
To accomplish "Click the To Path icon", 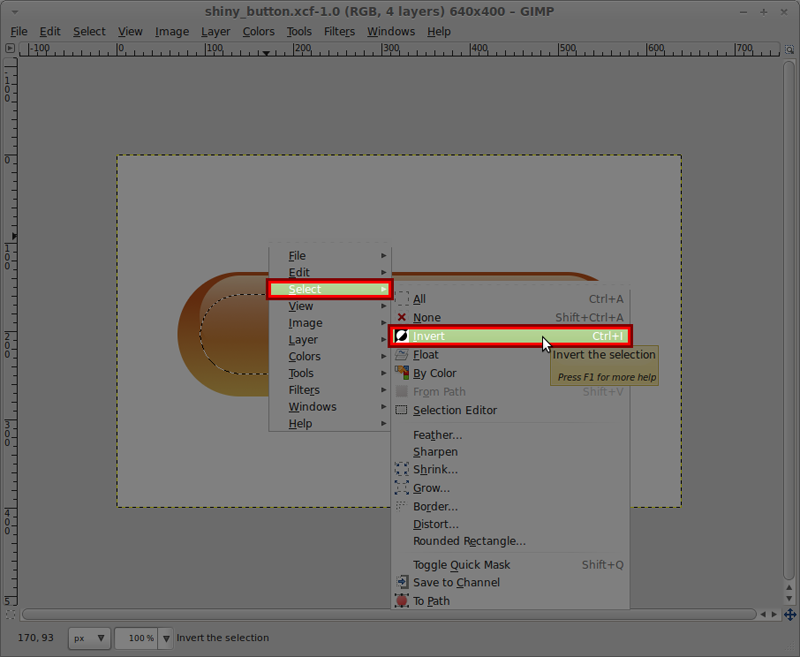I will [x=403, y=601].
